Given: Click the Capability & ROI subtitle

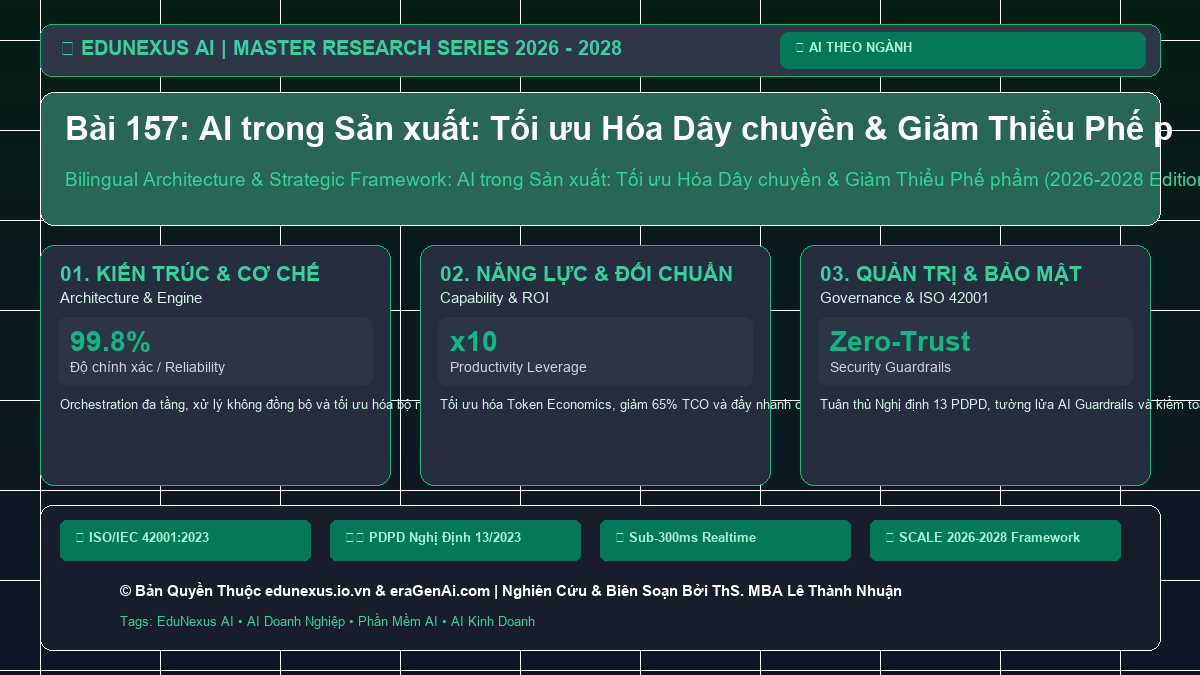Looking at the screenshot, I should pos(494,298).
